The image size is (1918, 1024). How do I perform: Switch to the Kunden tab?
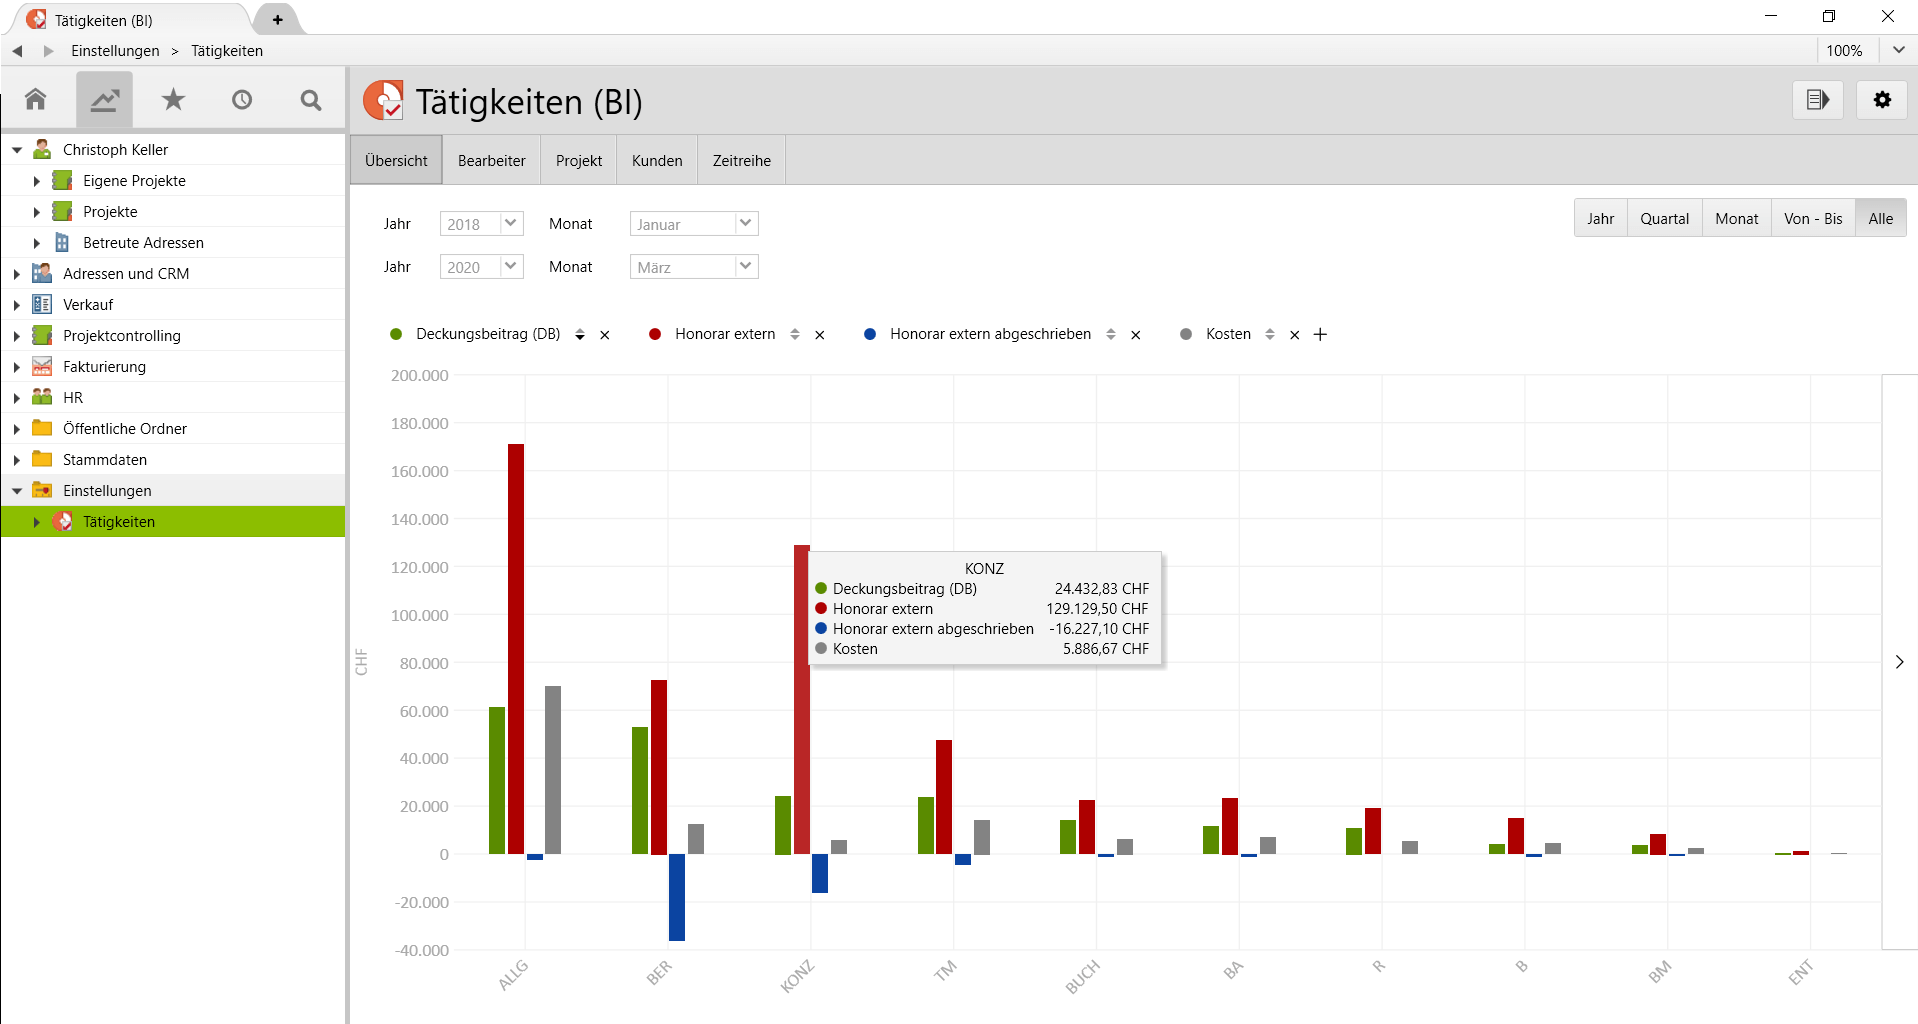pos(655,160)
